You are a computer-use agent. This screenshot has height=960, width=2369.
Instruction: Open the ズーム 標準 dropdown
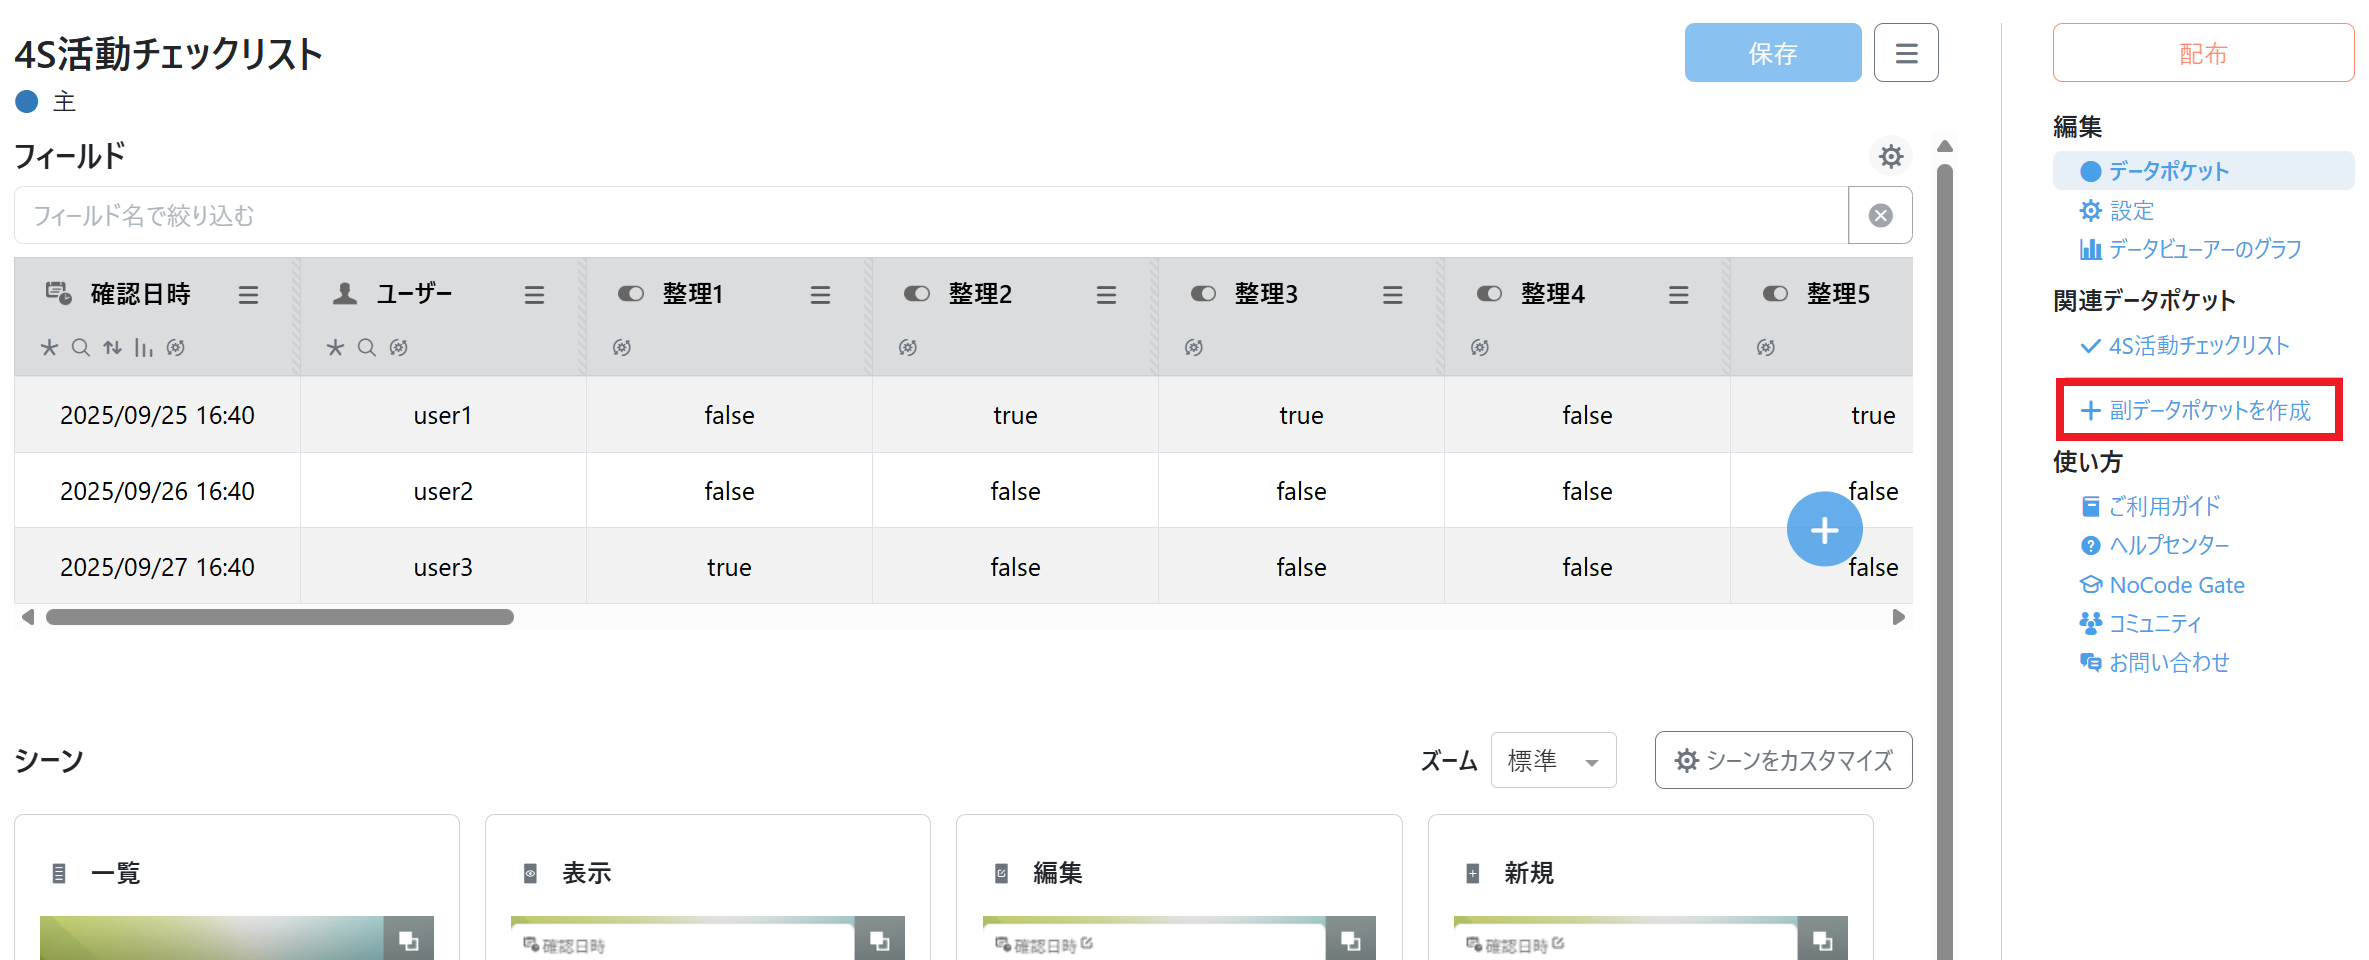[x=1552, y=761]
